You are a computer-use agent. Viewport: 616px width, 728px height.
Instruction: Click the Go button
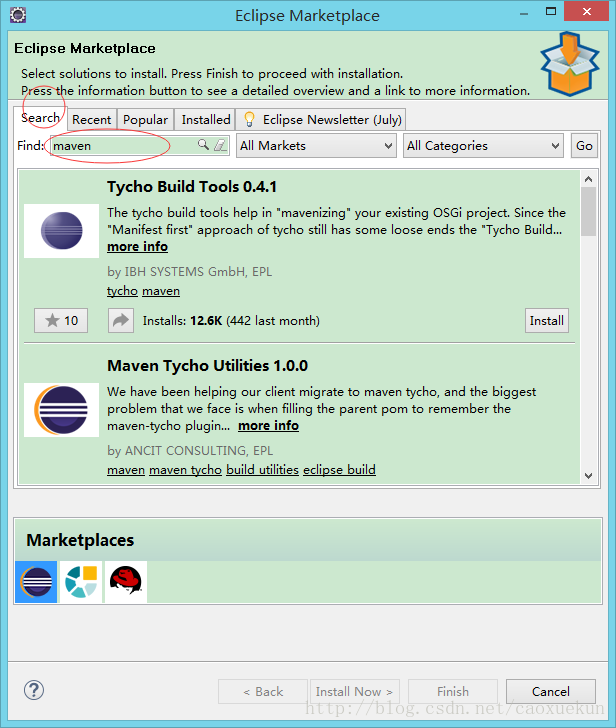(x=584, y=146)
